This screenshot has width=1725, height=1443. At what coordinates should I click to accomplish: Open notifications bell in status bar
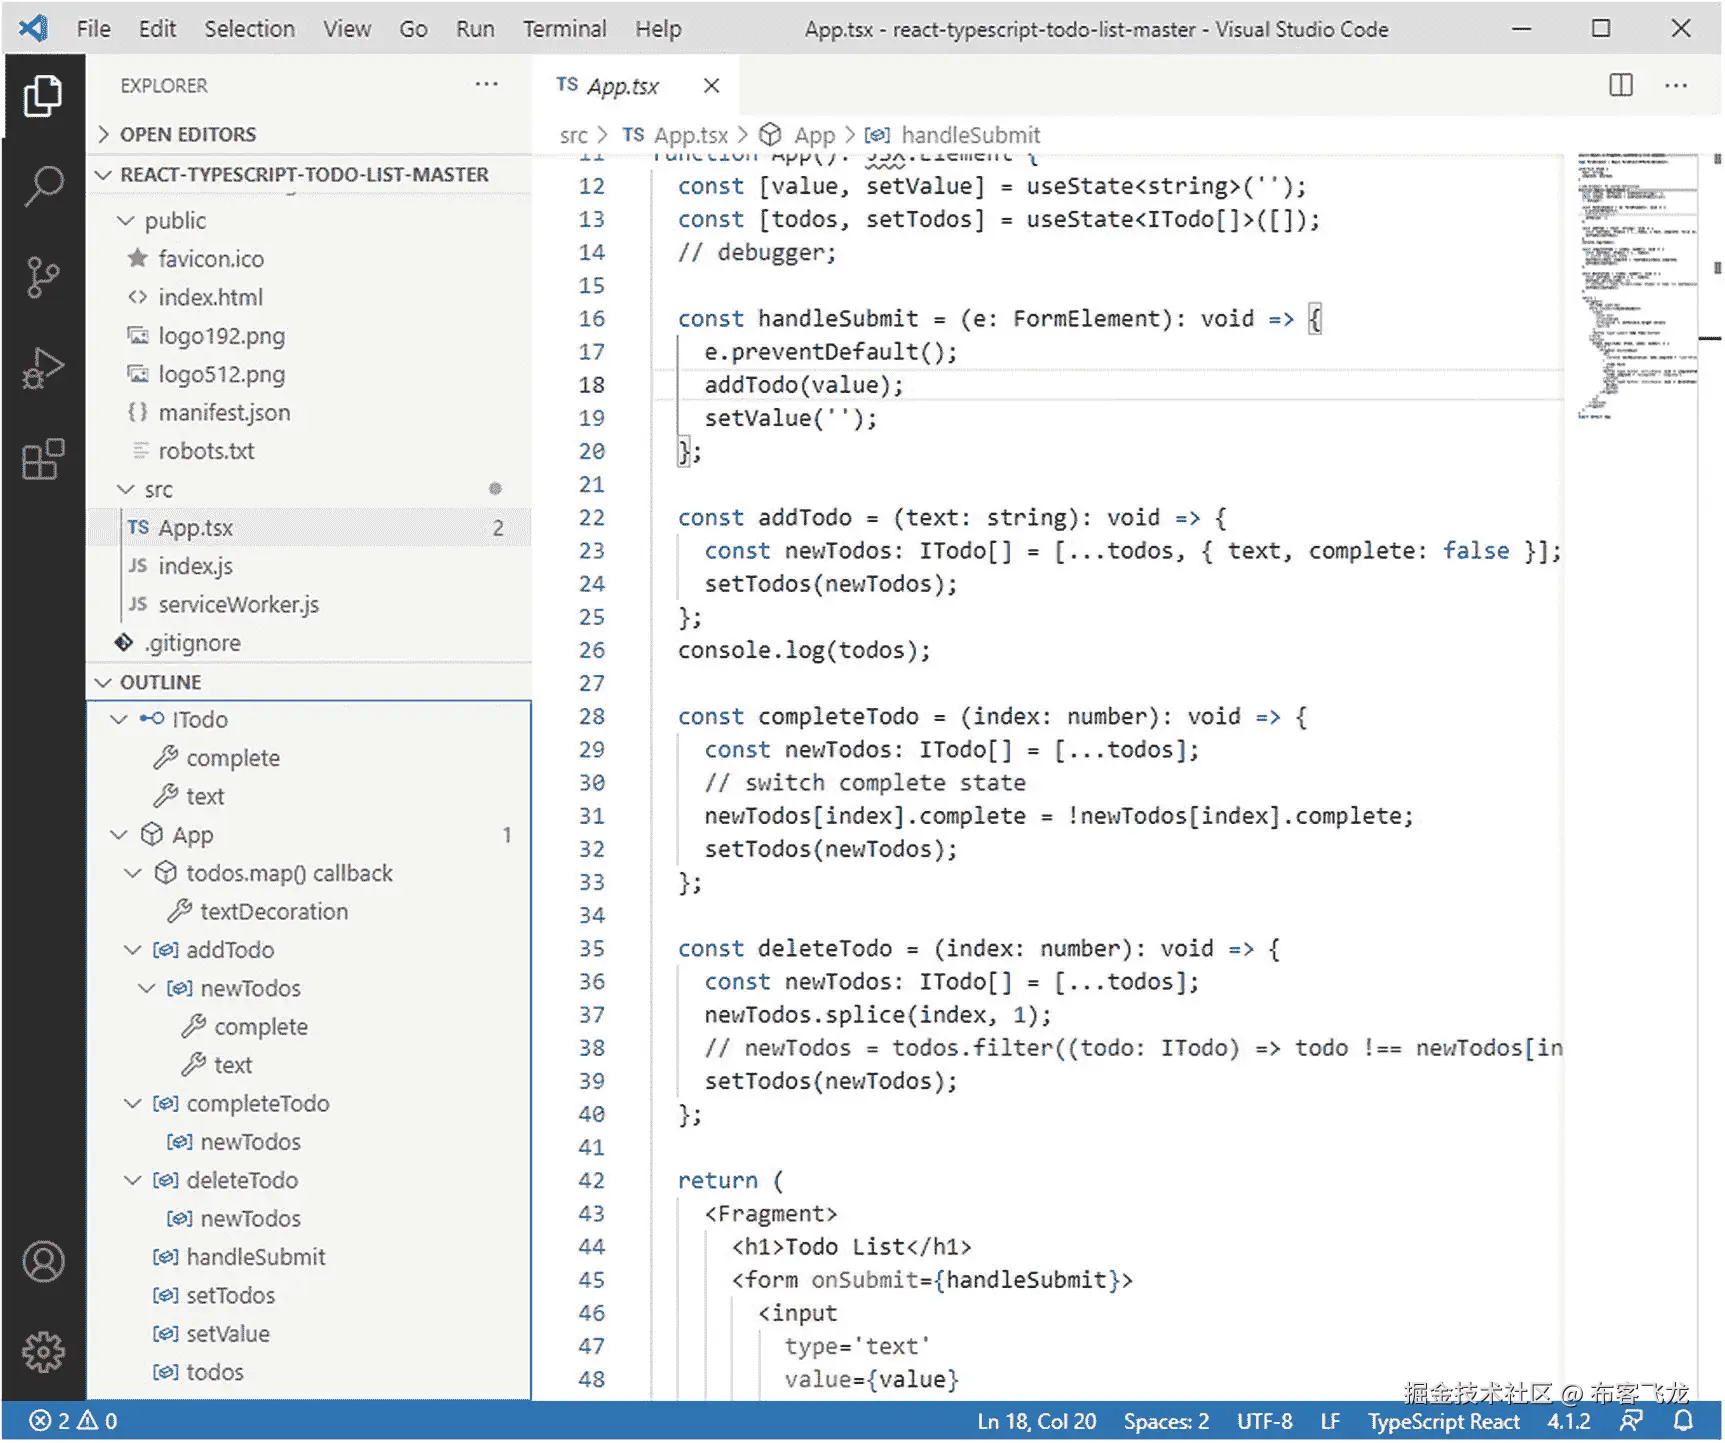click(1684, 1421)
